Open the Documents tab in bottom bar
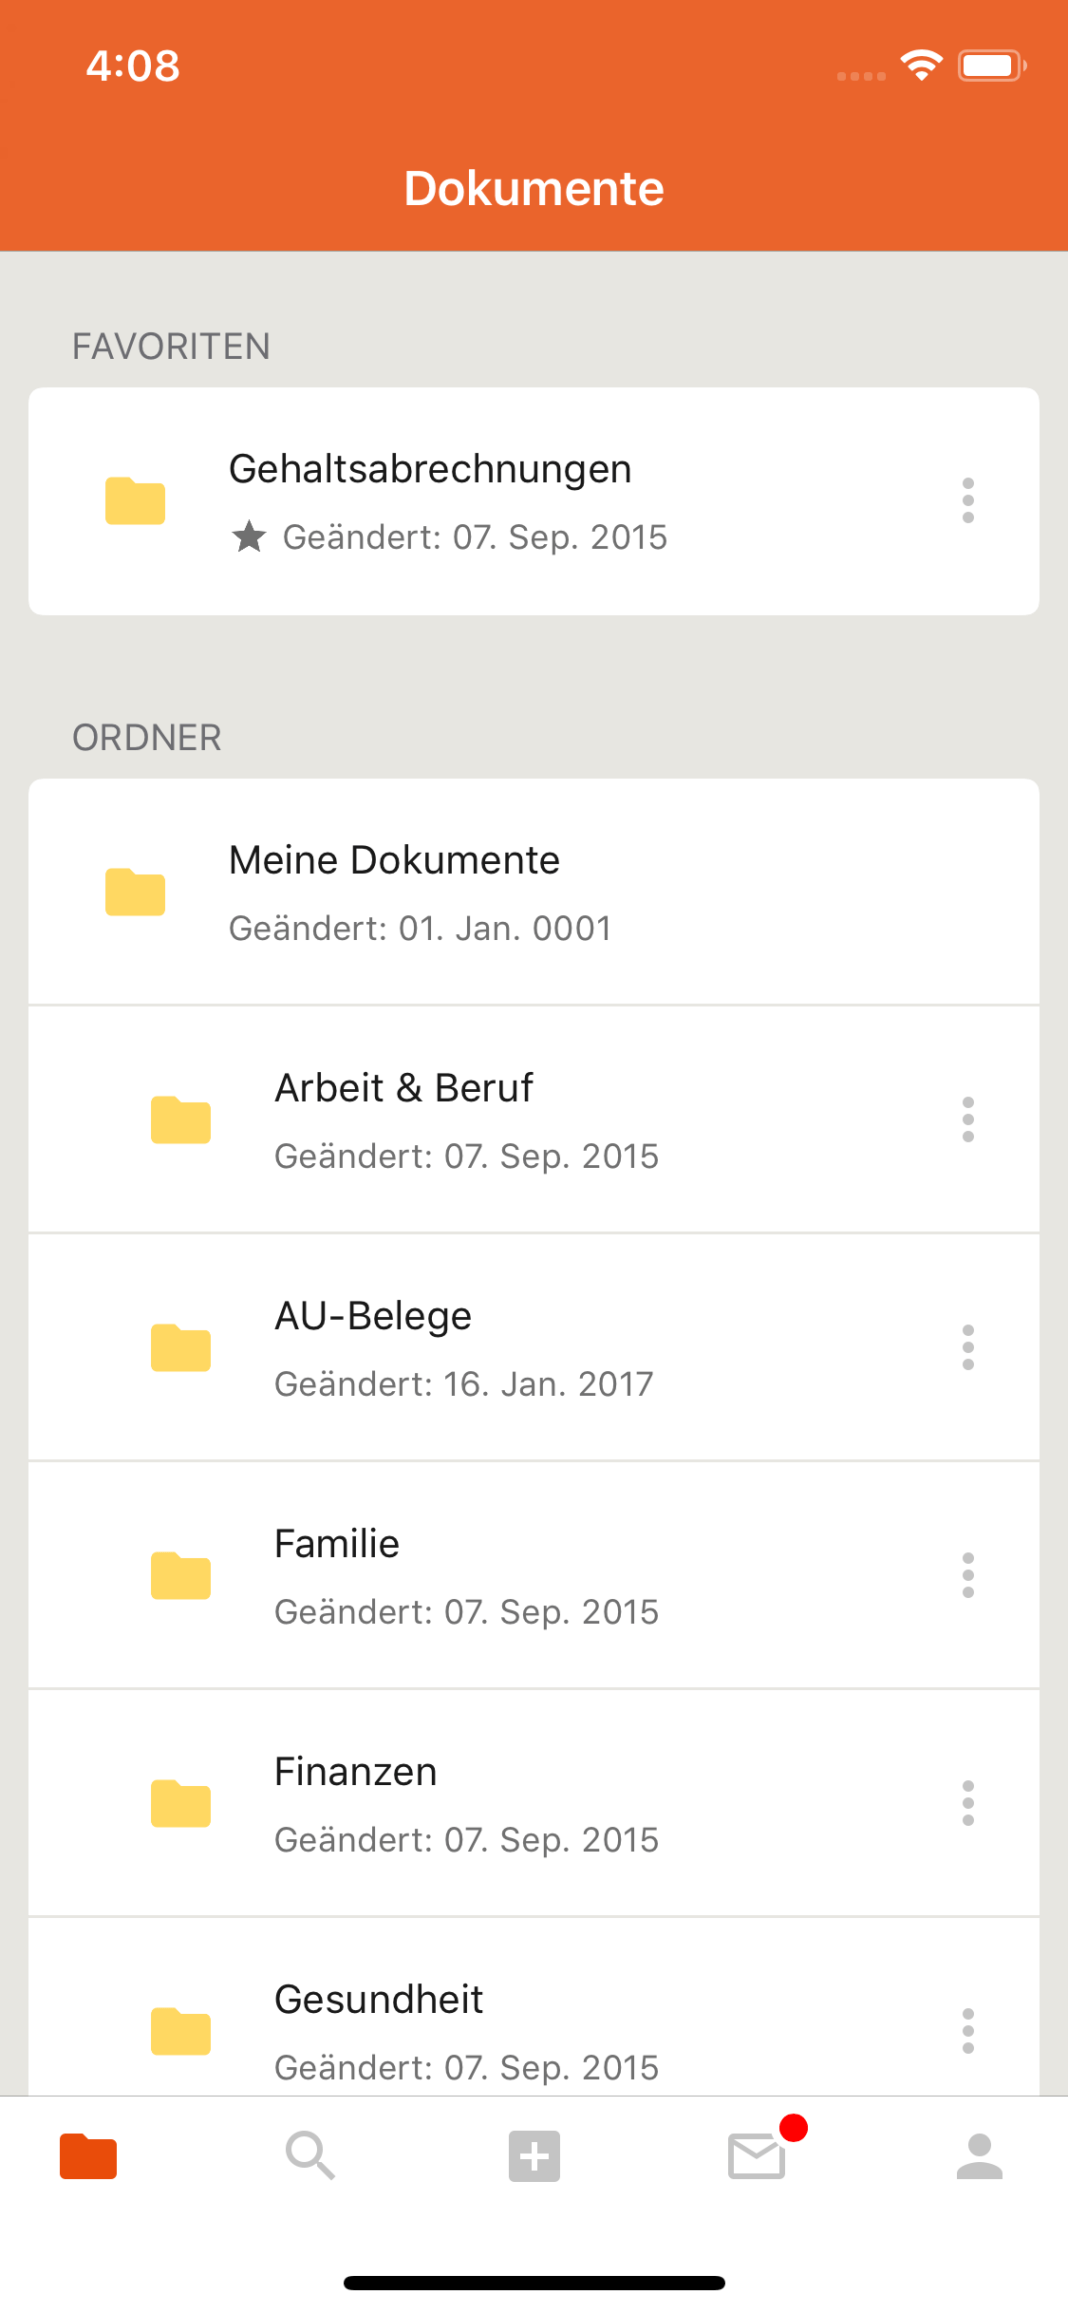Viewport: 1068px width, 2313px height. point(88,2156)
